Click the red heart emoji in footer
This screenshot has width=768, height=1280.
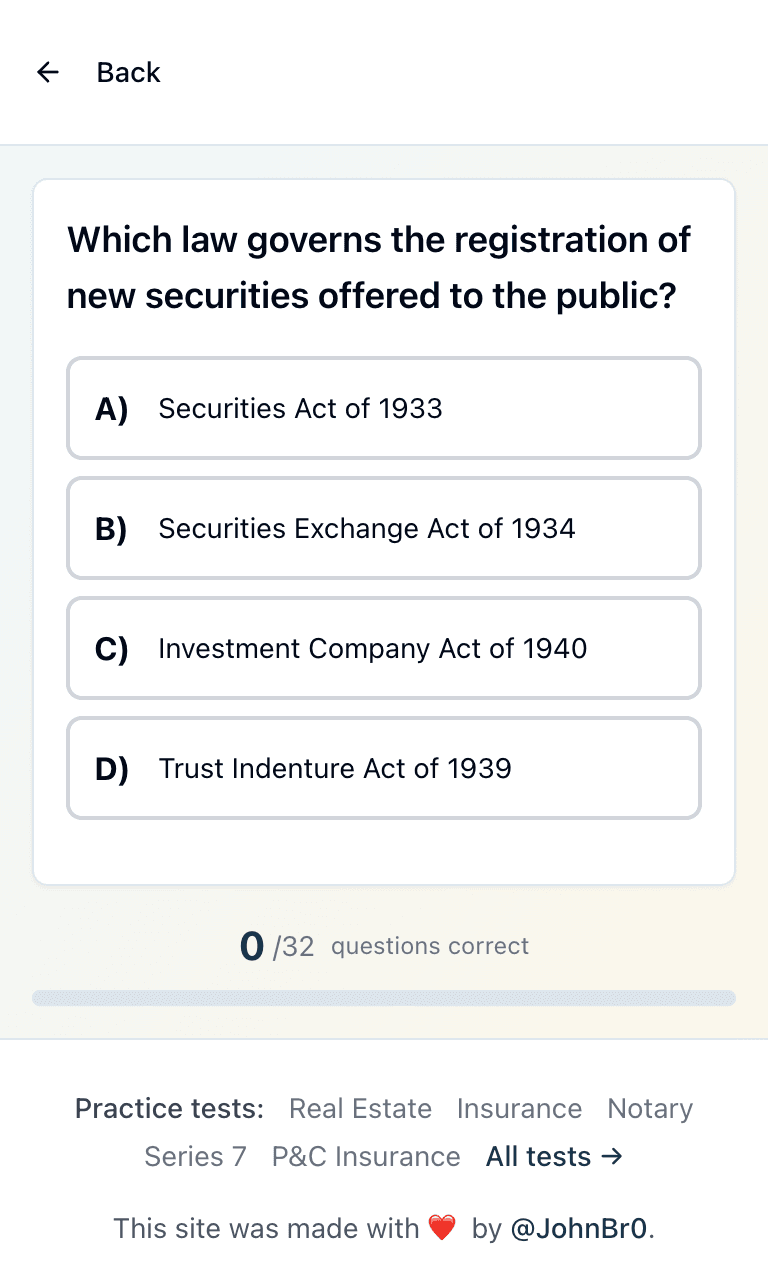442,1228
